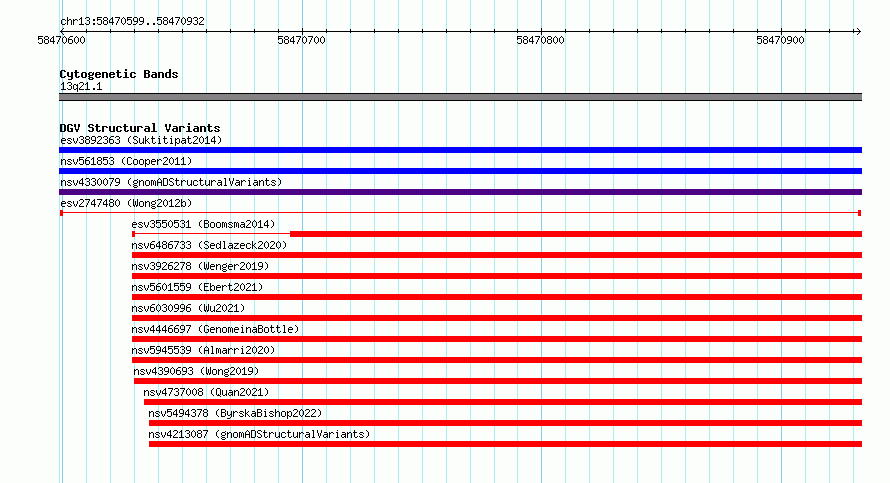The image size is (890, 483).
Task: Click the Cytogenetic Bands track title
Action: pyautogui.click(x=119, y=74)
